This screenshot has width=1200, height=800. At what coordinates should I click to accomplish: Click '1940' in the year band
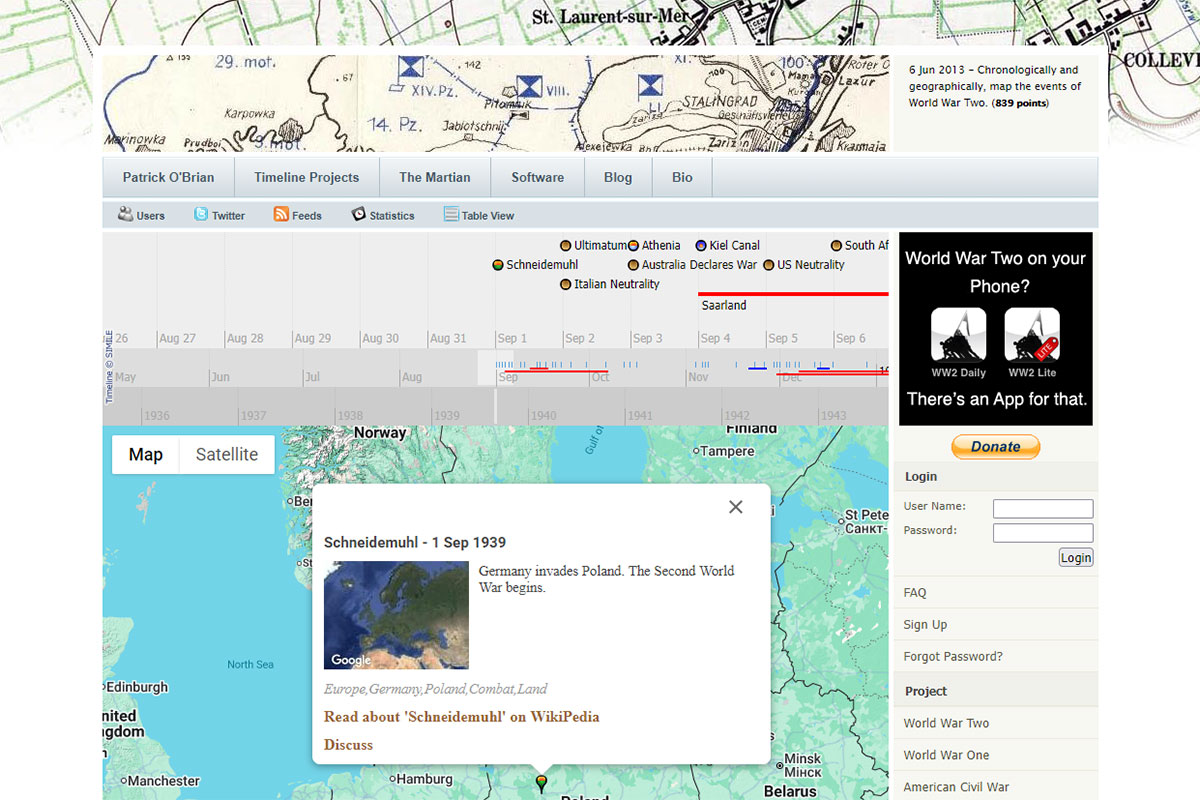coord(543,416)
